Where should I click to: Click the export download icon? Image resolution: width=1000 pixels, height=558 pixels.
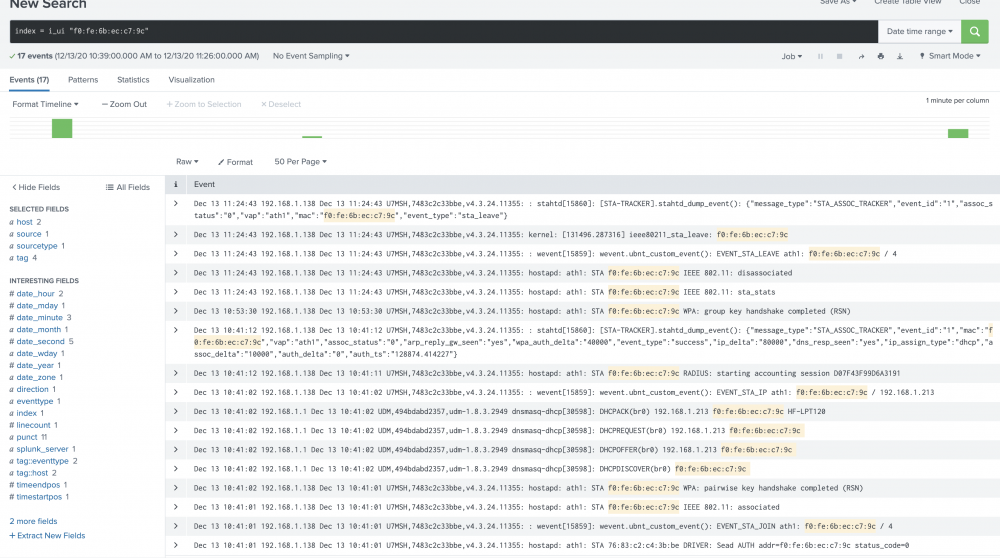point(900,57)
